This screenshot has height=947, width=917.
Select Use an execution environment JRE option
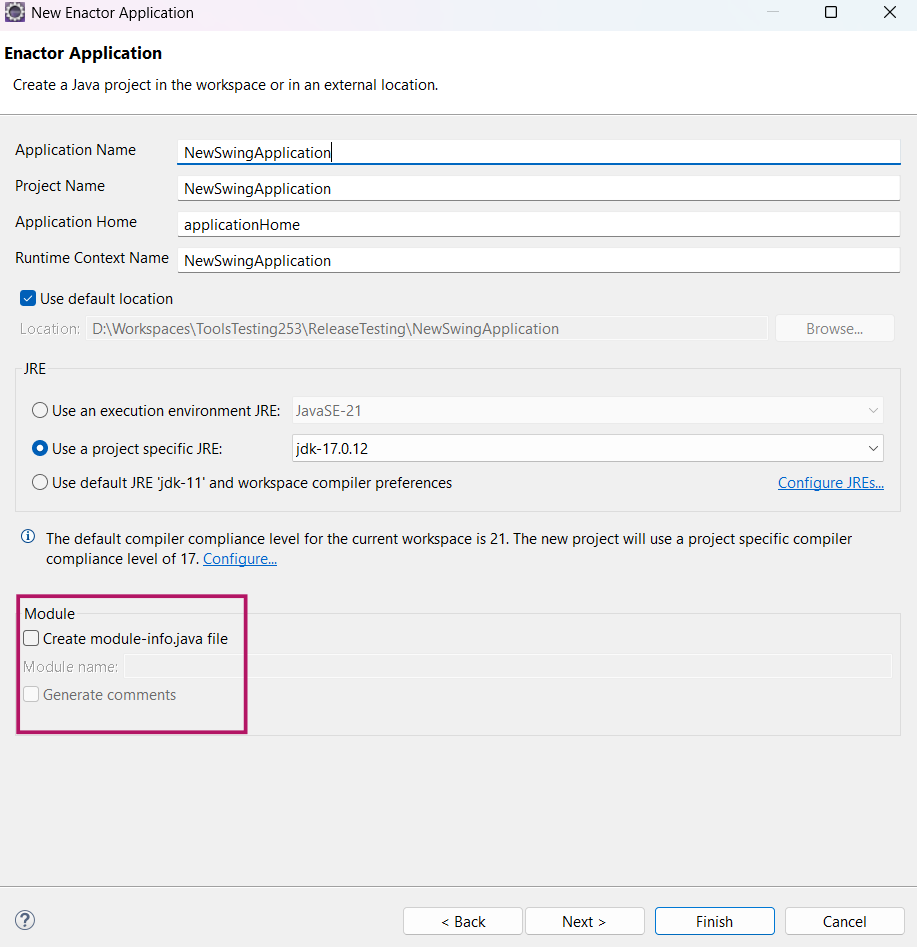coord(40,411)
